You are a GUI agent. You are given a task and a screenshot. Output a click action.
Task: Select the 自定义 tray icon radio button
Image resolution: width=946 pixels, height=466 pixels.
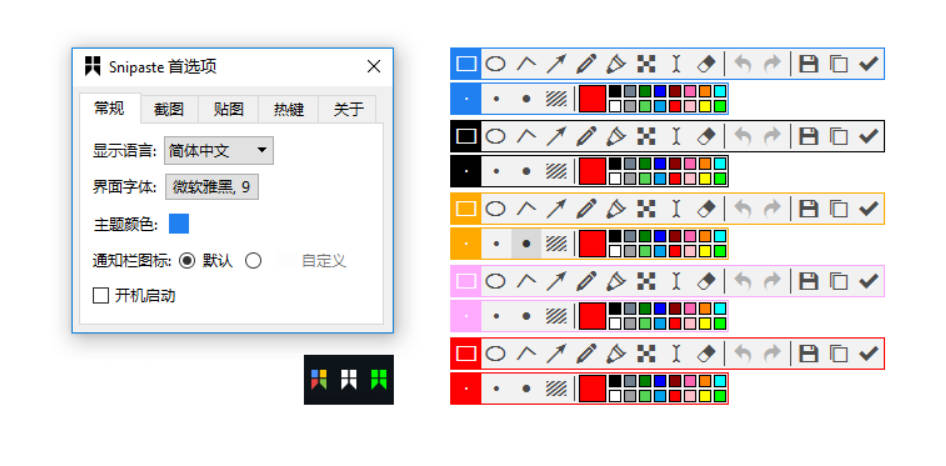pyautogui.click(x=253, y=261)
